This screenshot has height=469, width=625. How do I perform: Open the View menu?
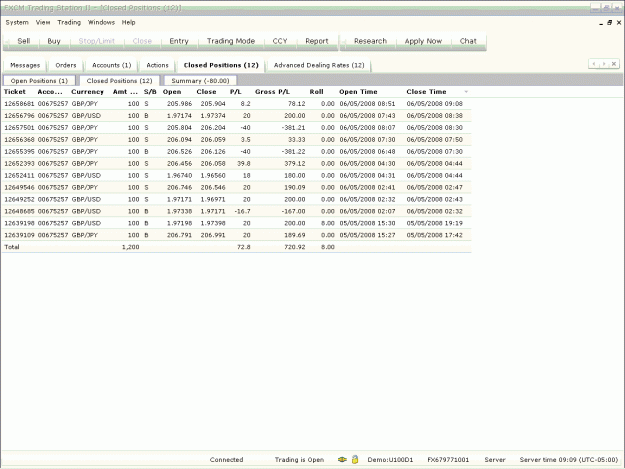coord(43,22)
